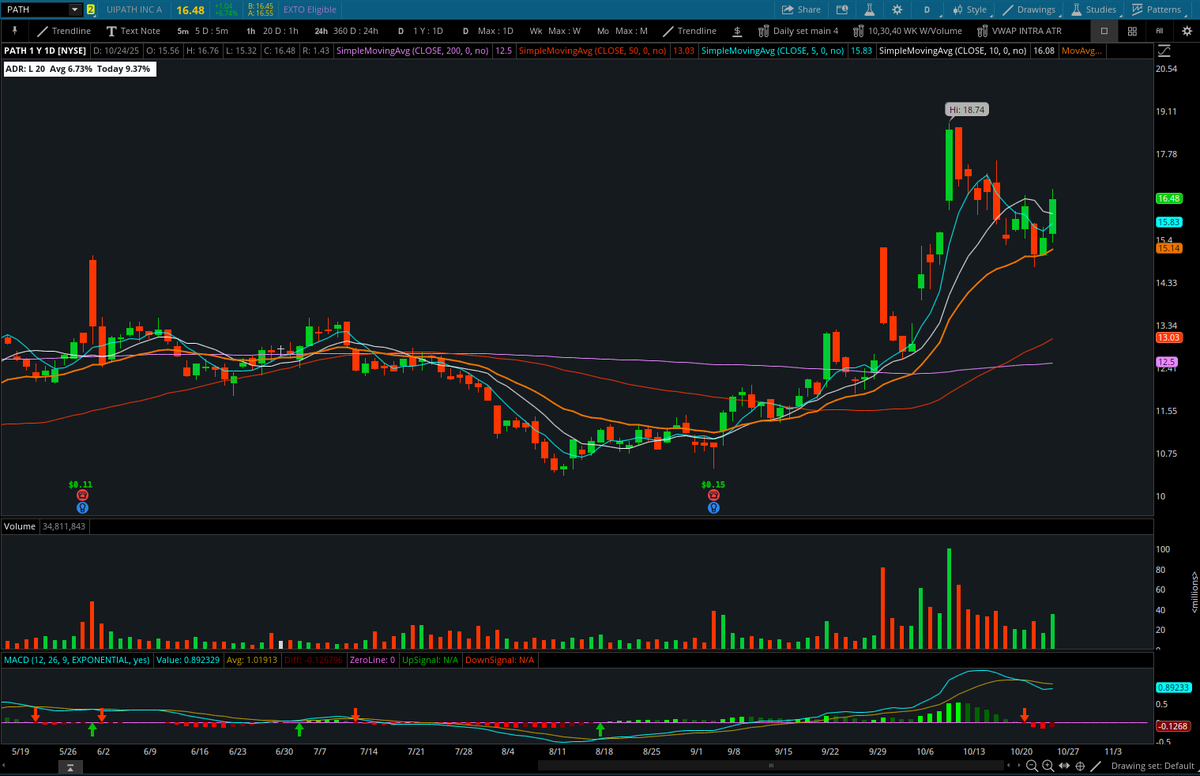This screenshot has height=776, width=1200.
Task: Switch timeframe to 360 D : 24h
Action: (x=346, y=31)
